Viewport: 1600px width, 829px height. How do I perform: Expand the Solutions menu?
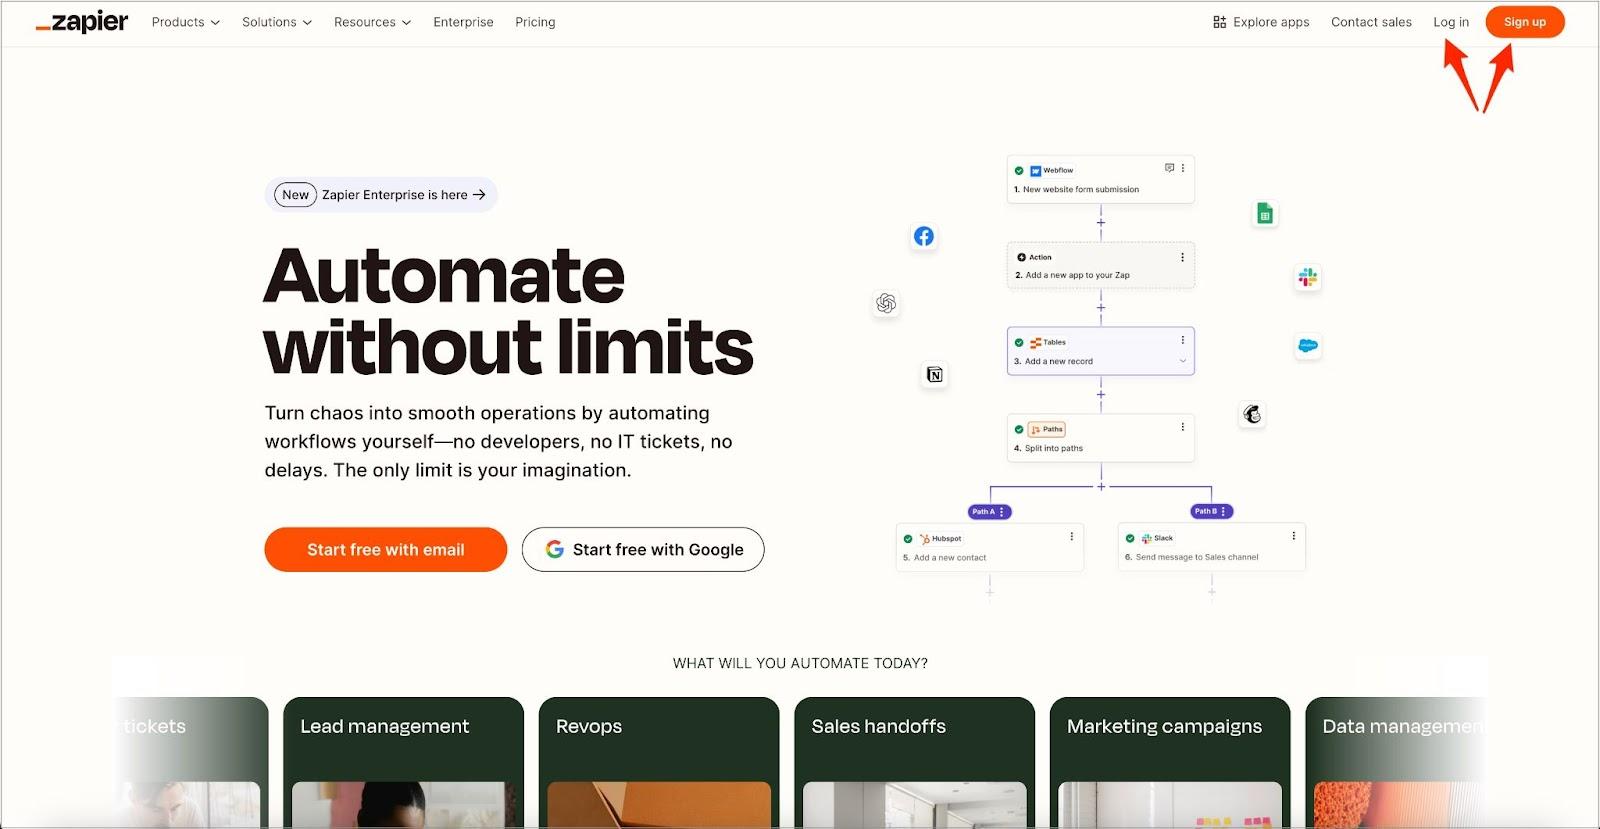pyautogui.click(x=277, y=22)
